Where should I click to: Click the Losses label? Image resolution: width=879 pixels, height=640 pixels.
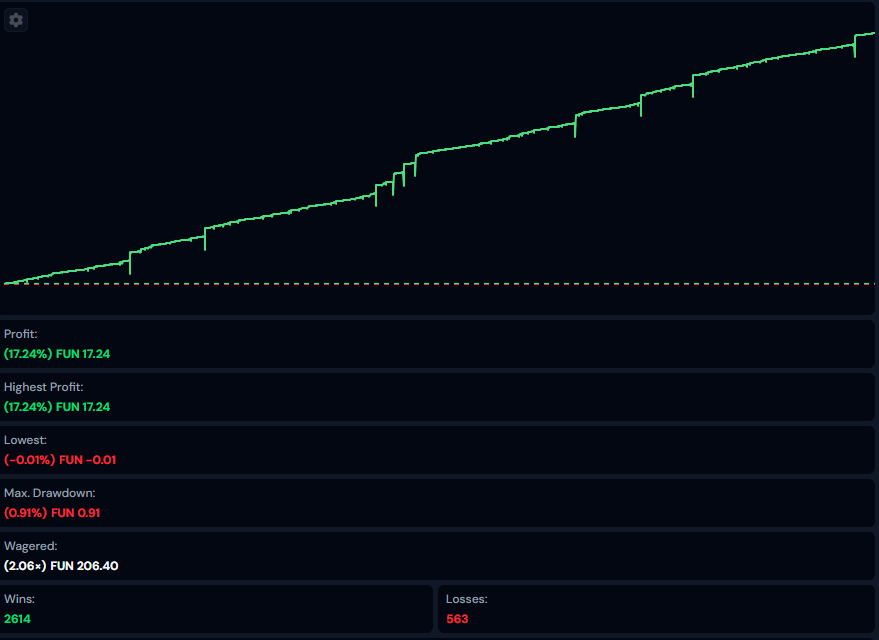tap(466, 599)
